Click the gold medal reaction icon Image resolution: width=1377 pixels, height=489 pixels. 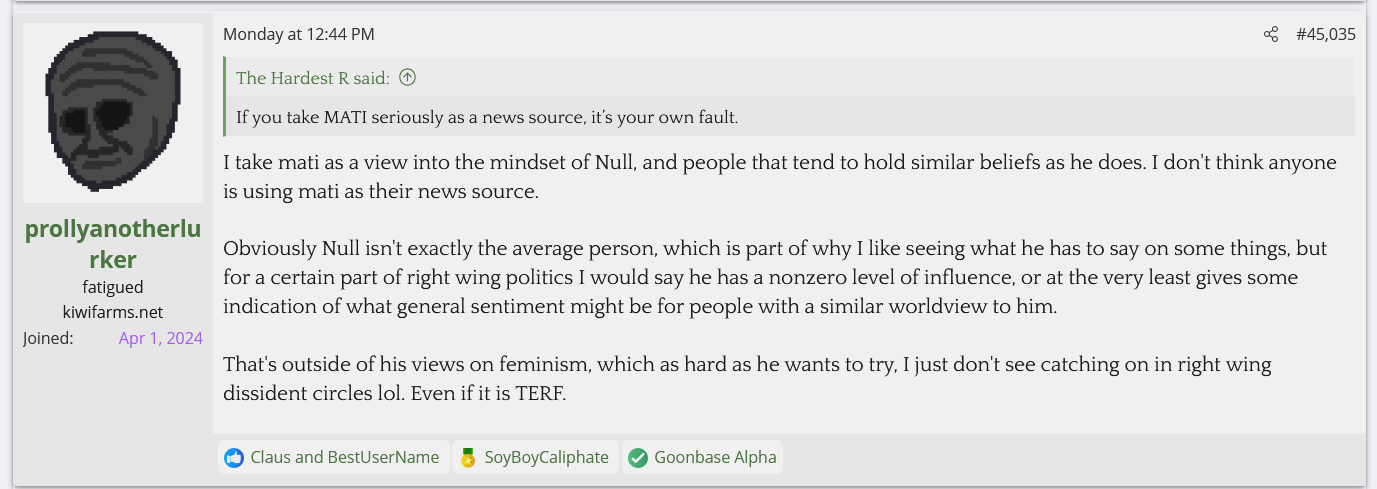[468, 458]
